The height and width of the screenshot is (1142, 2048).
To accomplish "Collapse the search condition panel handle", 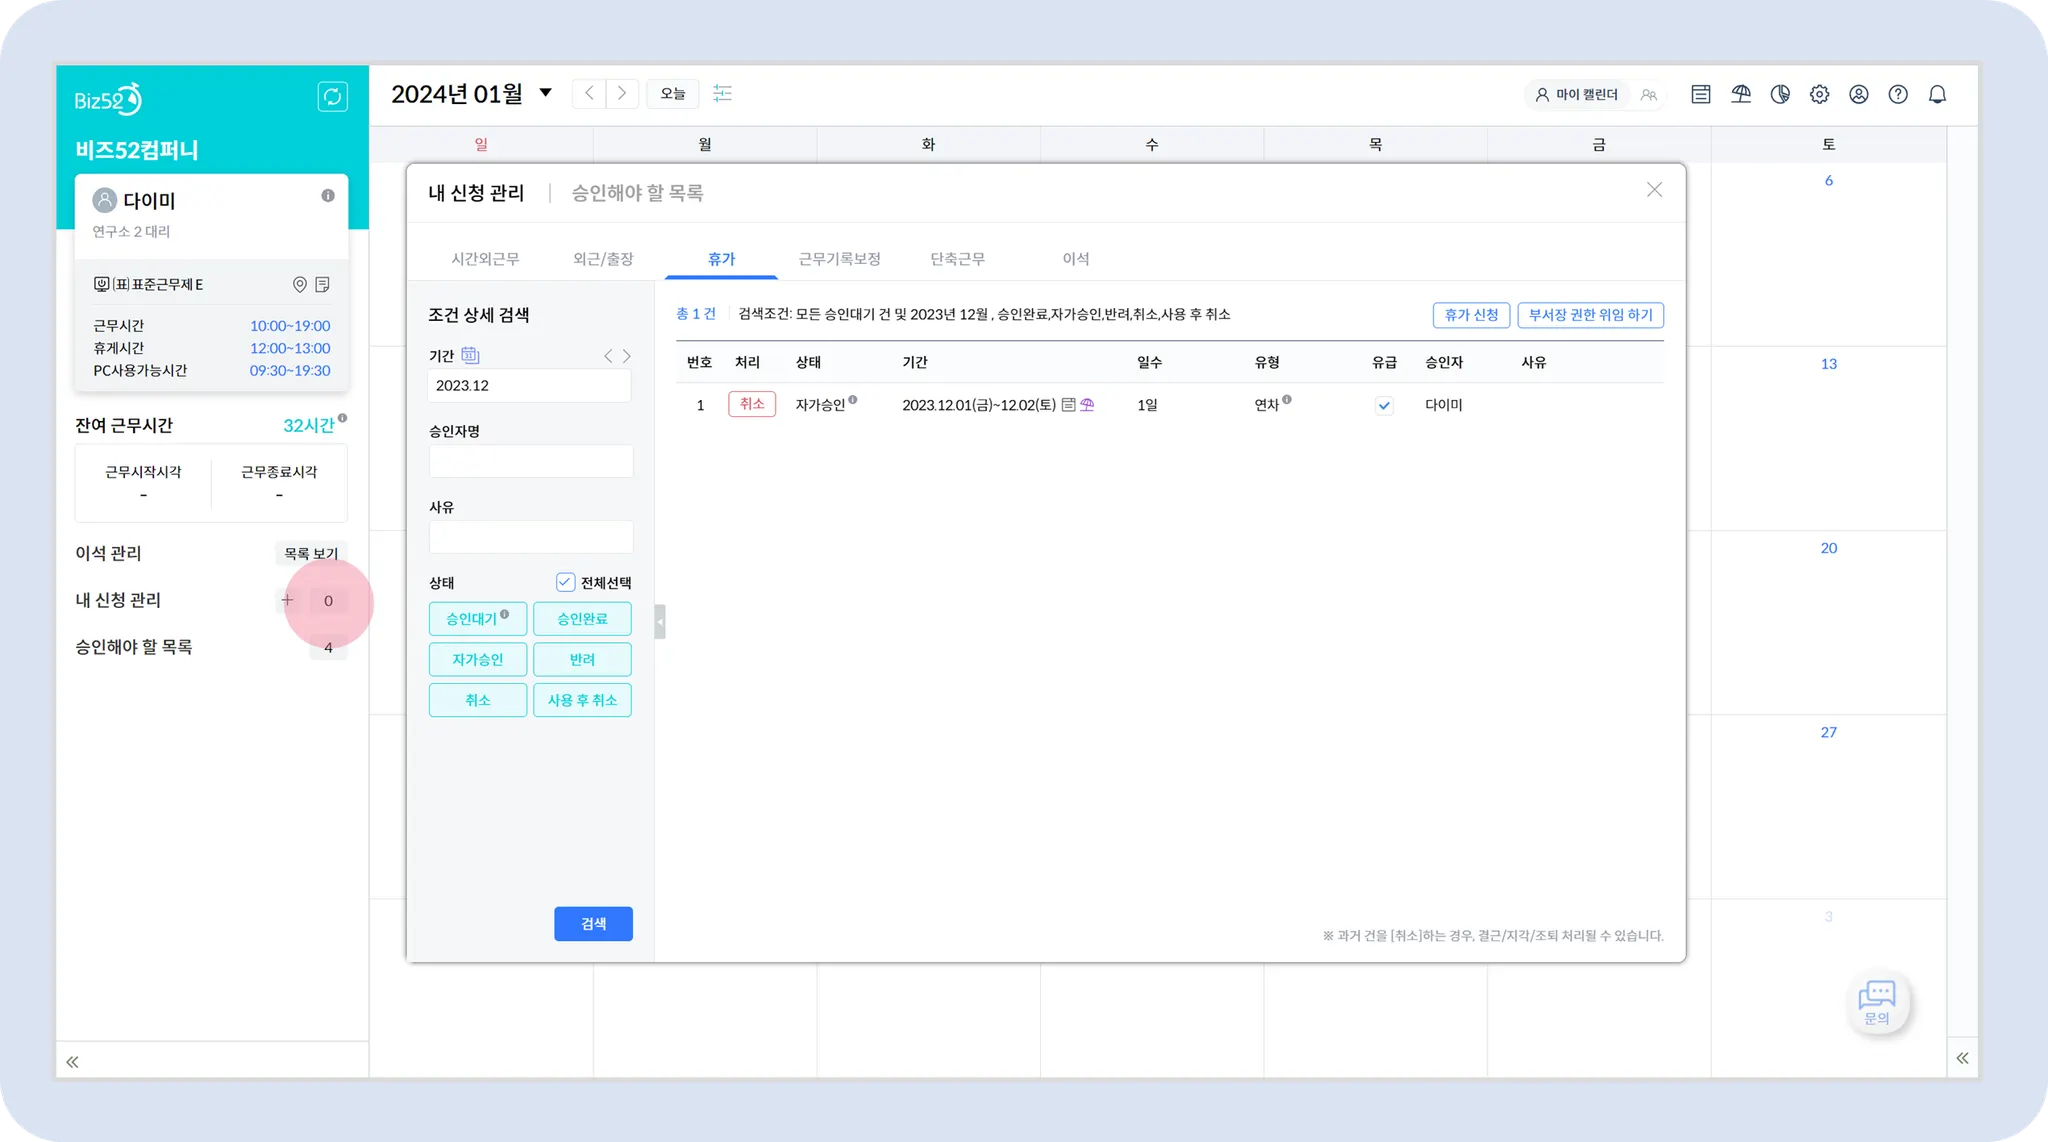I will (x=659, y=622).
